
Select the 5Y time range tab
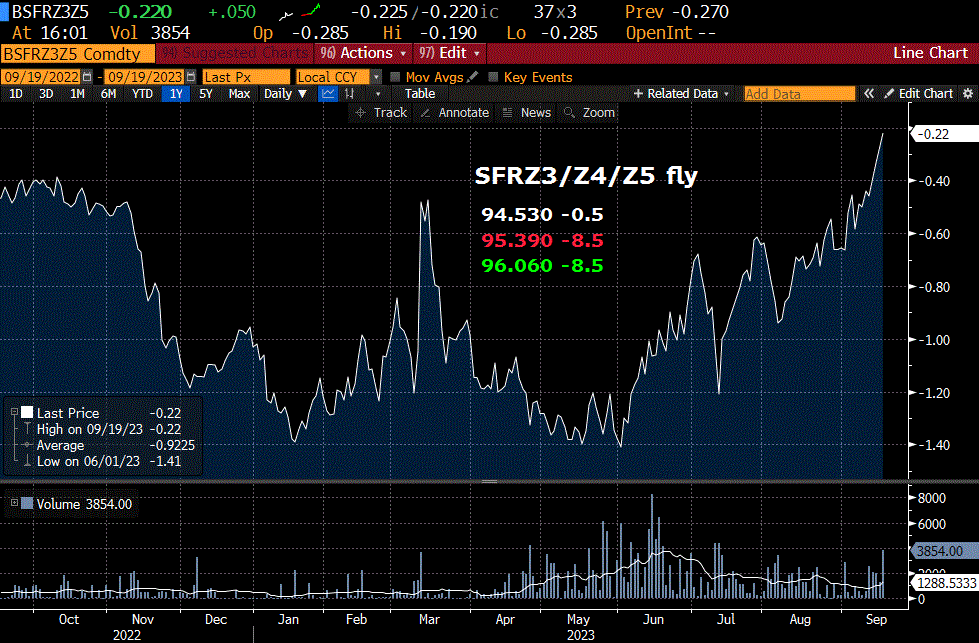click(206, 94)
